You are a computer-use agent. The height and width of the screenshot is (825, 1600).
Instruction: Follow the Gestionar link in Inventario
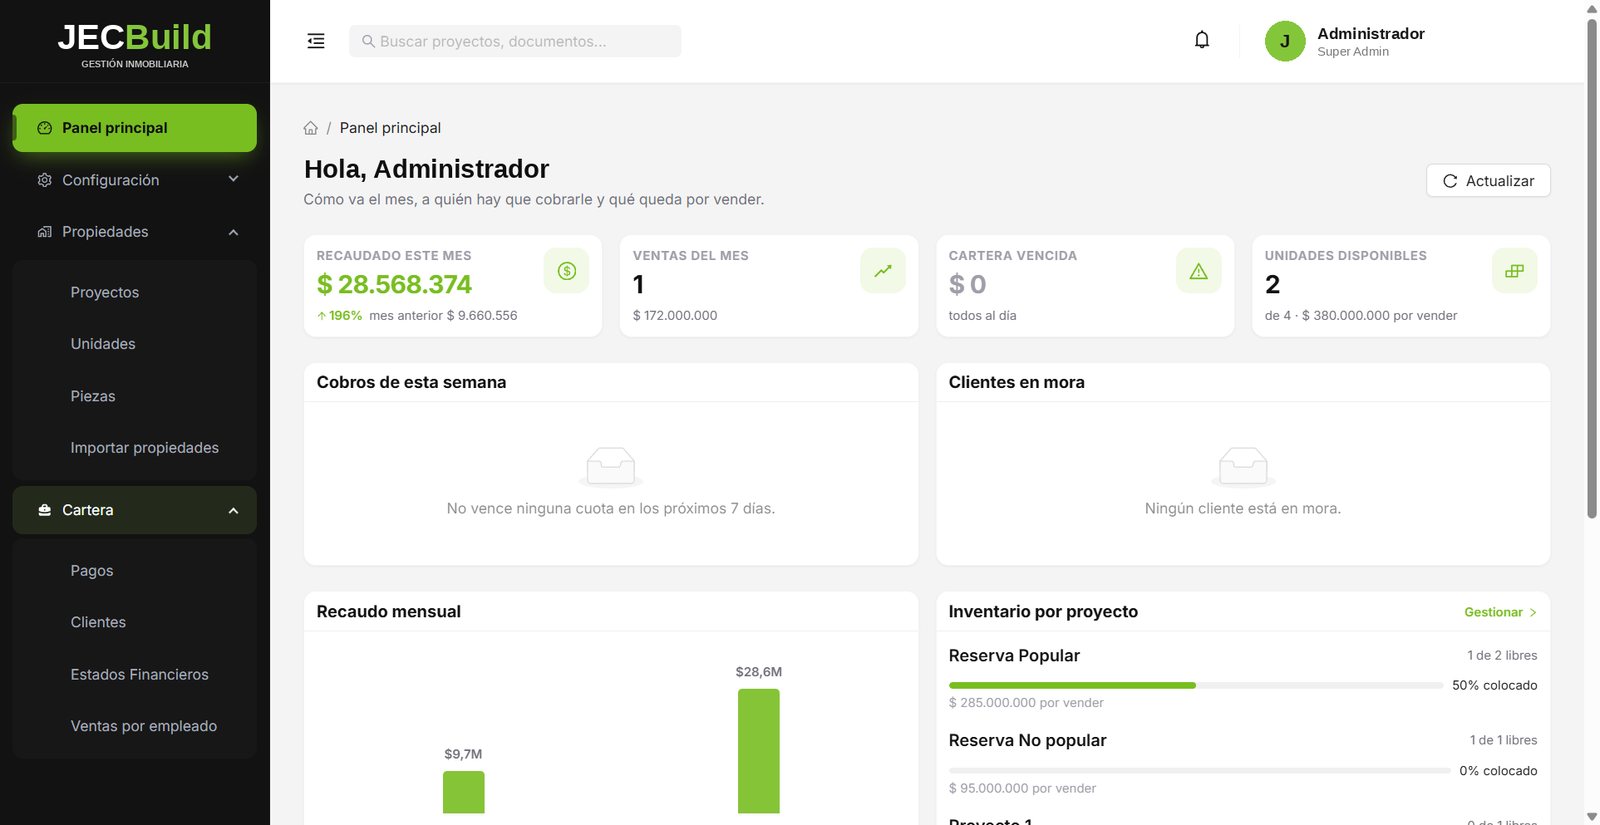pos(1500,612)
